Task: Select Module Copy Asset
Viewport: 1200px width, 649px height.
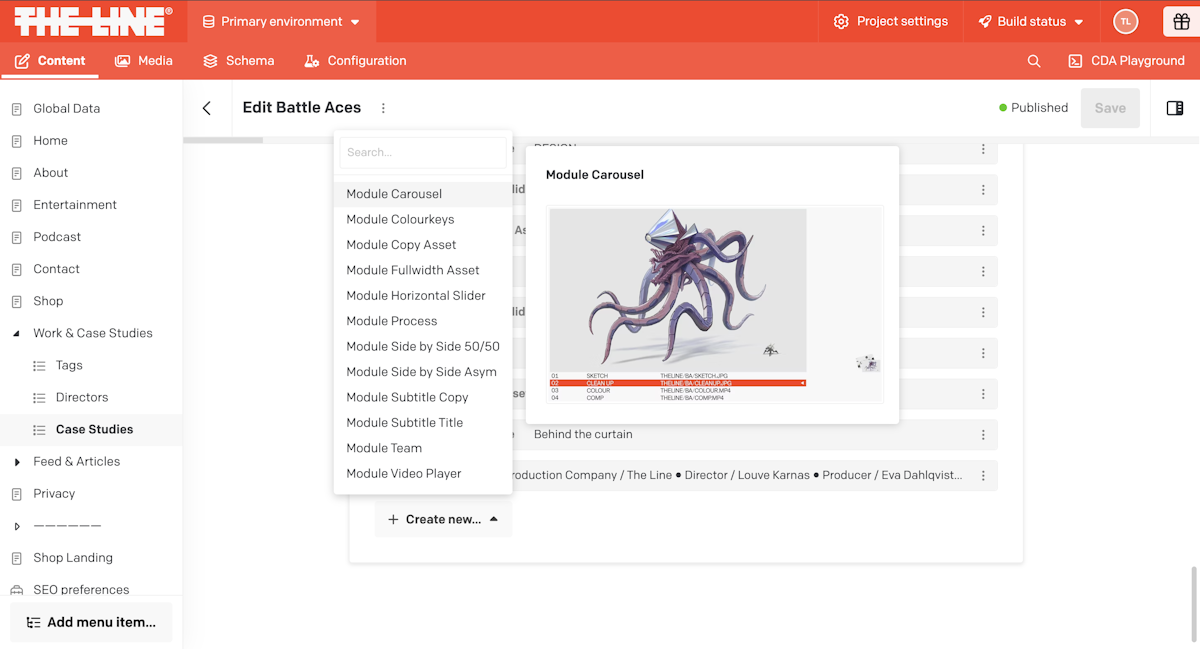Action: (423, 245)
